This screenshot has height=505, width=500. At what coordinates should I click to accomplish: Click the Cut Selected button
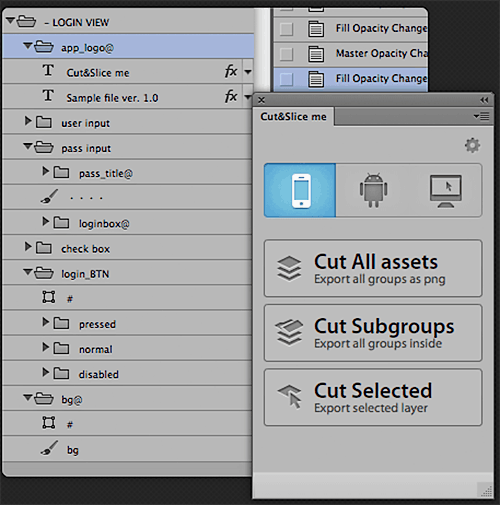pos(373,397)
